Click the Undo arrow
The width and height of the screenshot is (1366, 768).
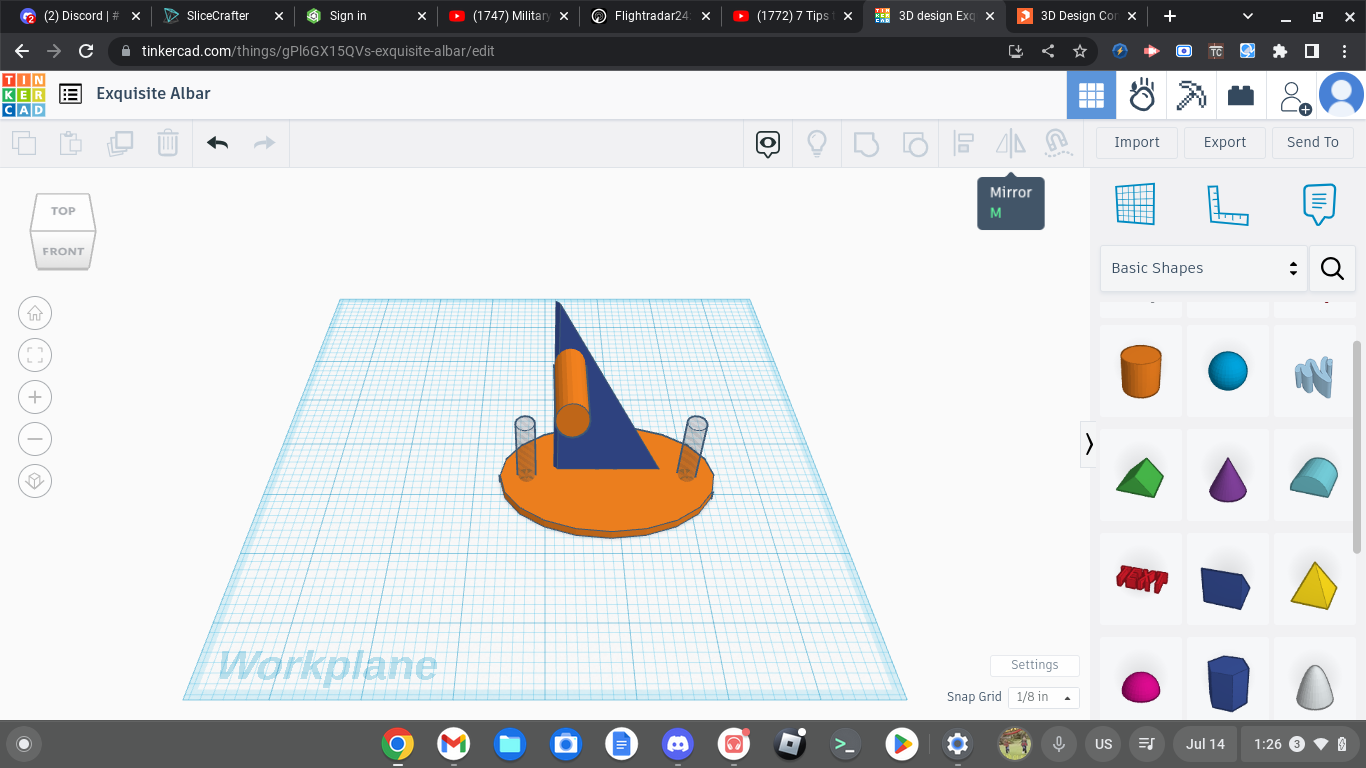click(218, 143)
